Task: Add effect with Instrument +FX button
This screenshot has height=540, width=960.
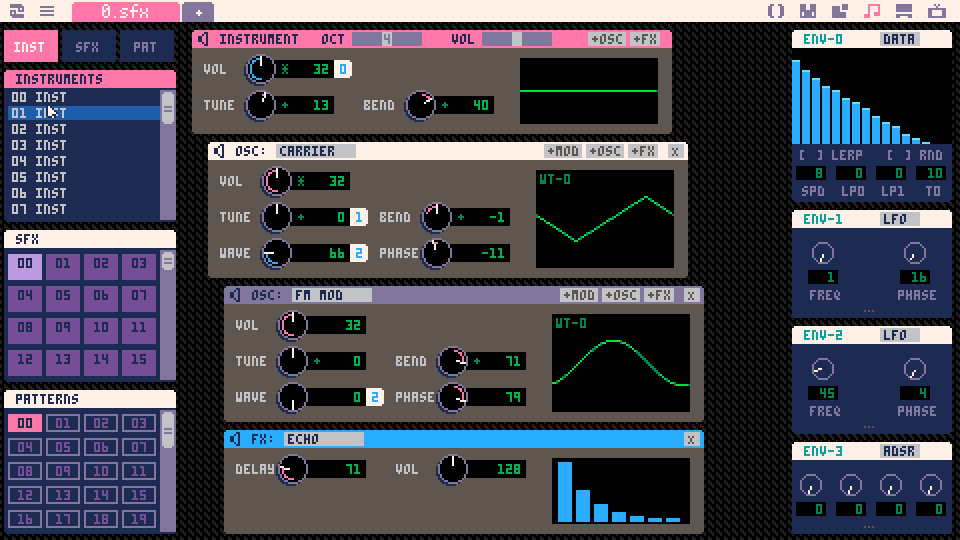Action: (x=644, y=39)
